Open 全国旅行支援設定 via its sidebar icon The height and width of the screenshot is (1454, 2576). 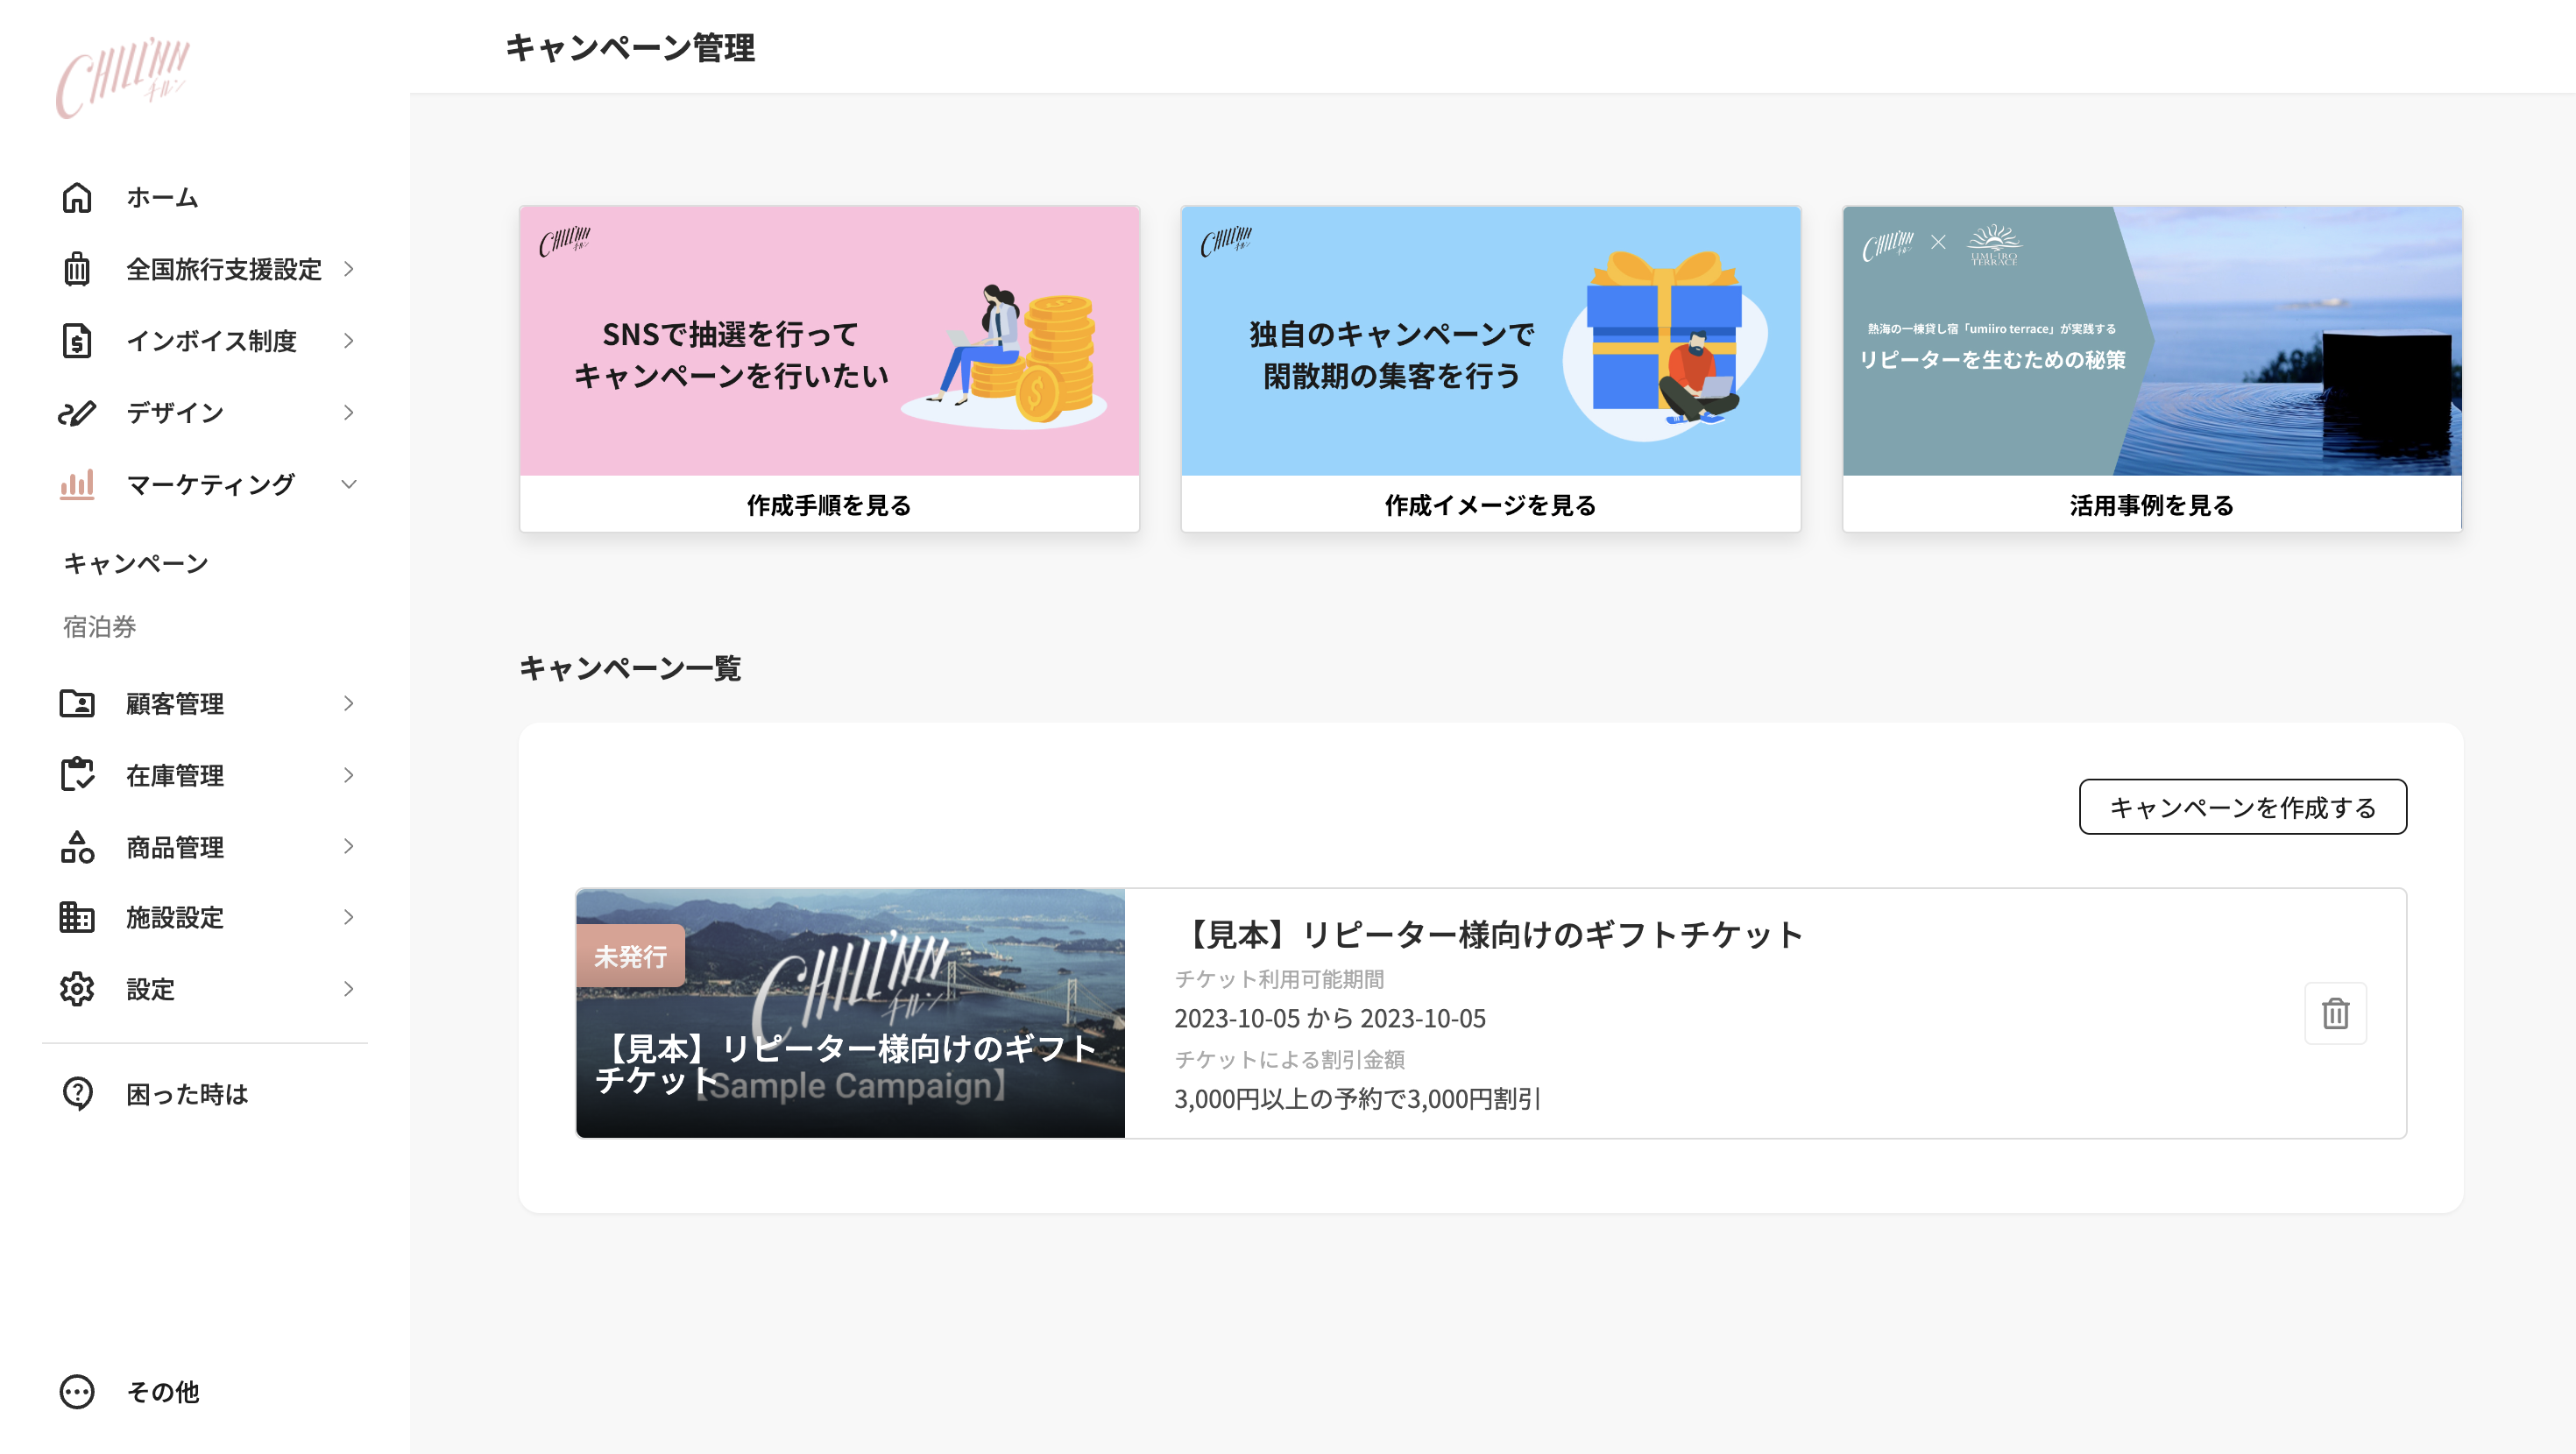coord(78,269)
